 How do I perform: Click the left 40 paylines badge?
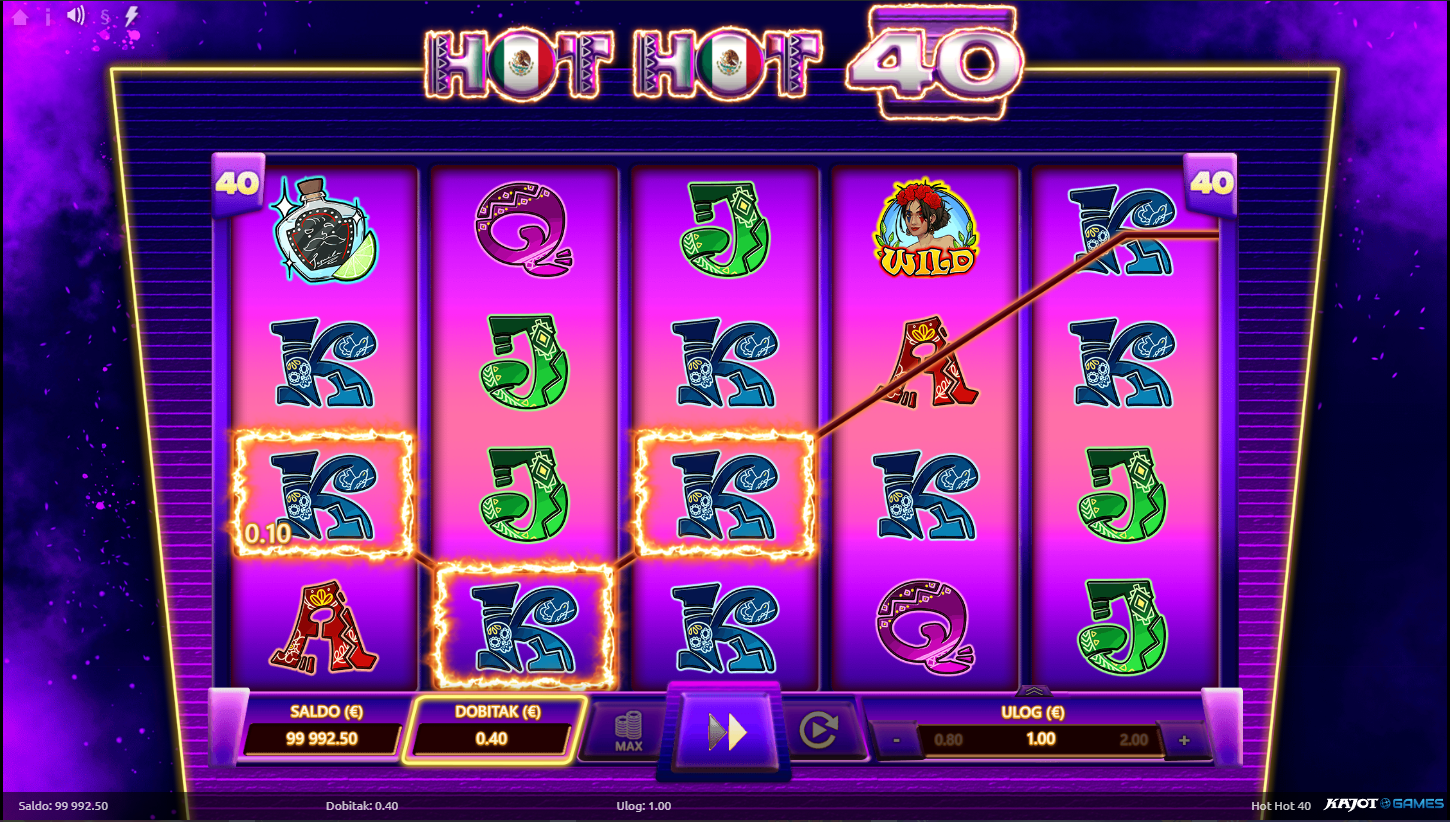(237, 184)
